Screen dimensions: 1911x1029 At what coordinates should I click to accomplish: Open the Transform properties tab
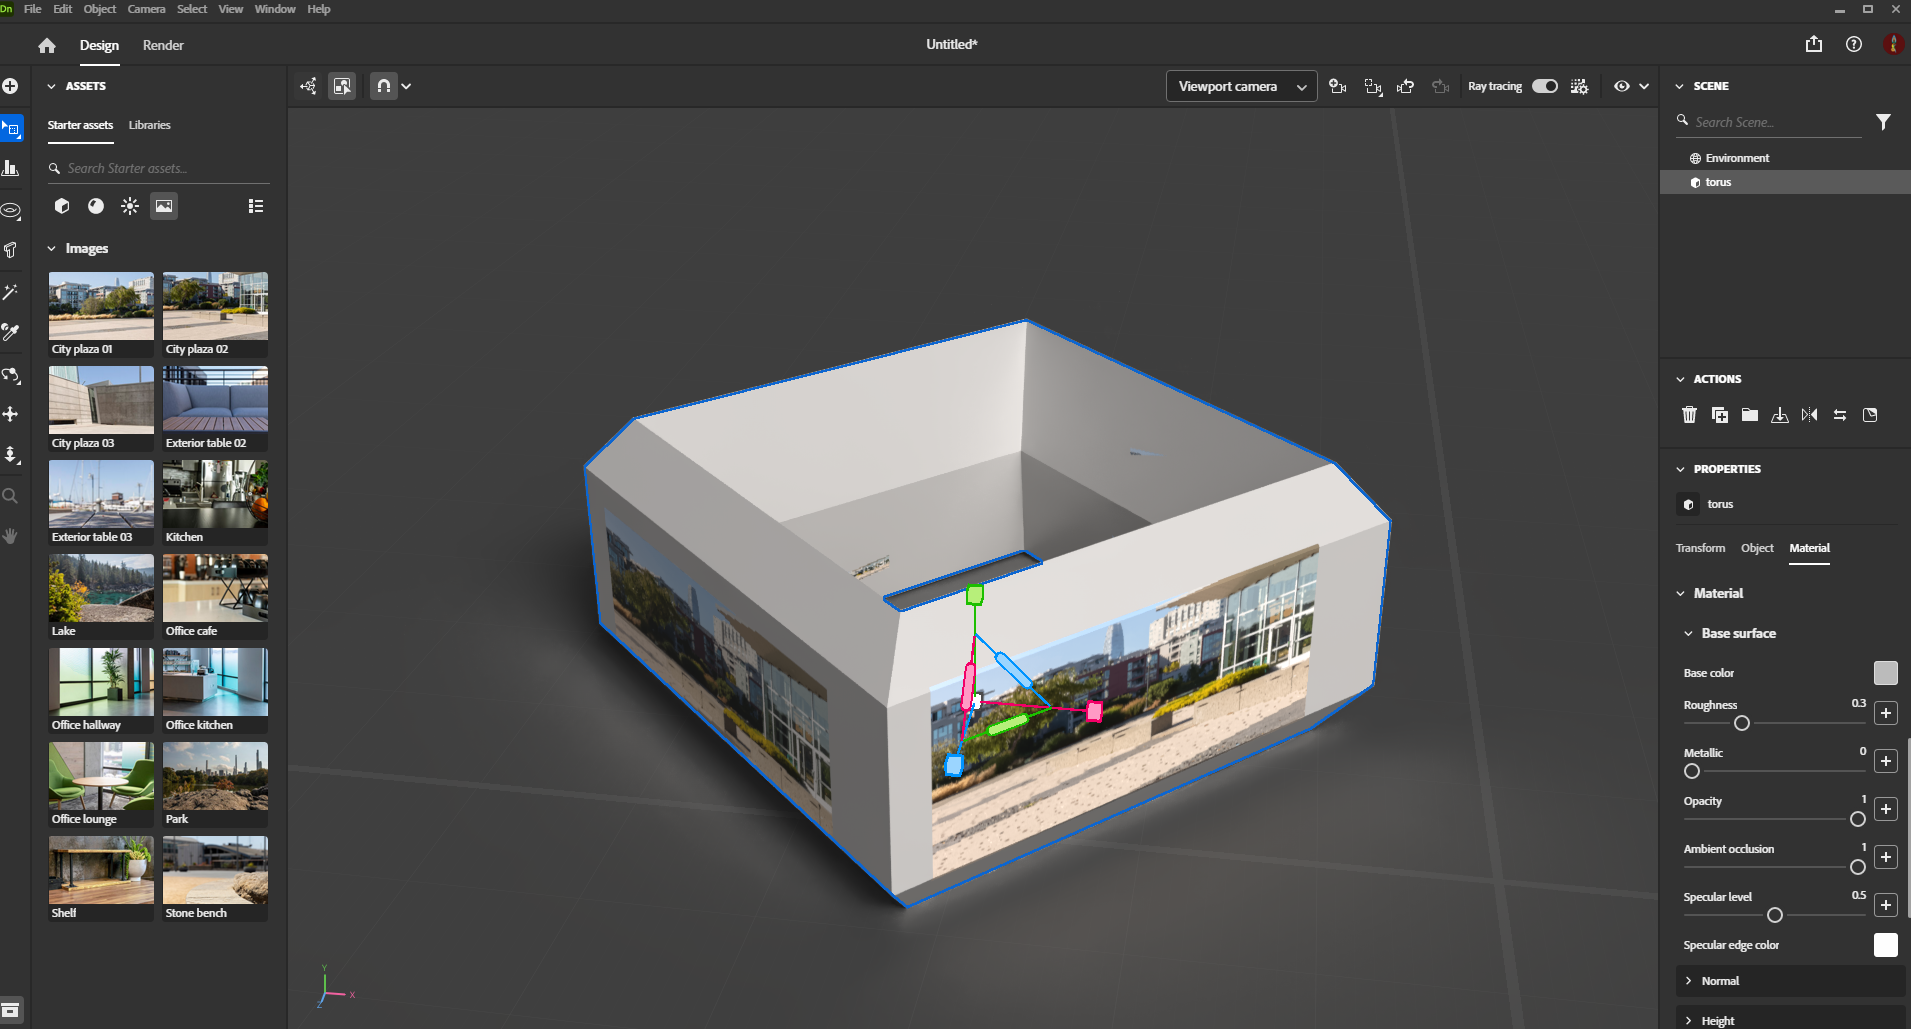(x=1700, y=548)
